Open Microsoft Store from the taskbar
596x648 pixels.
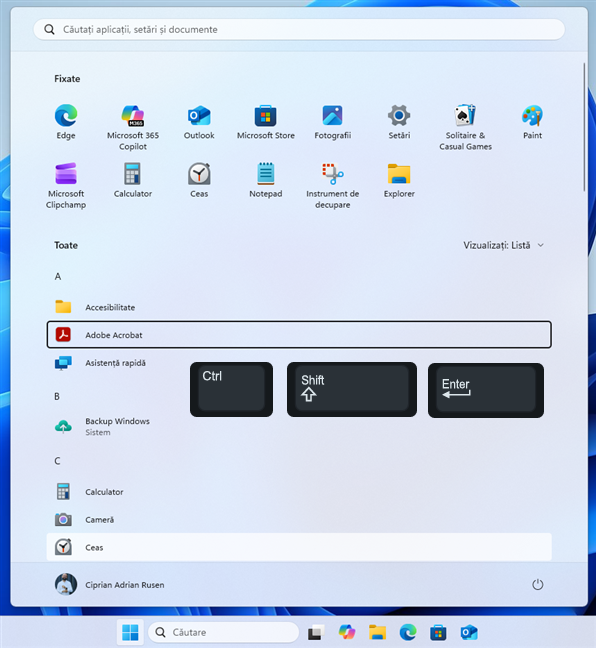tap(438, 632)
